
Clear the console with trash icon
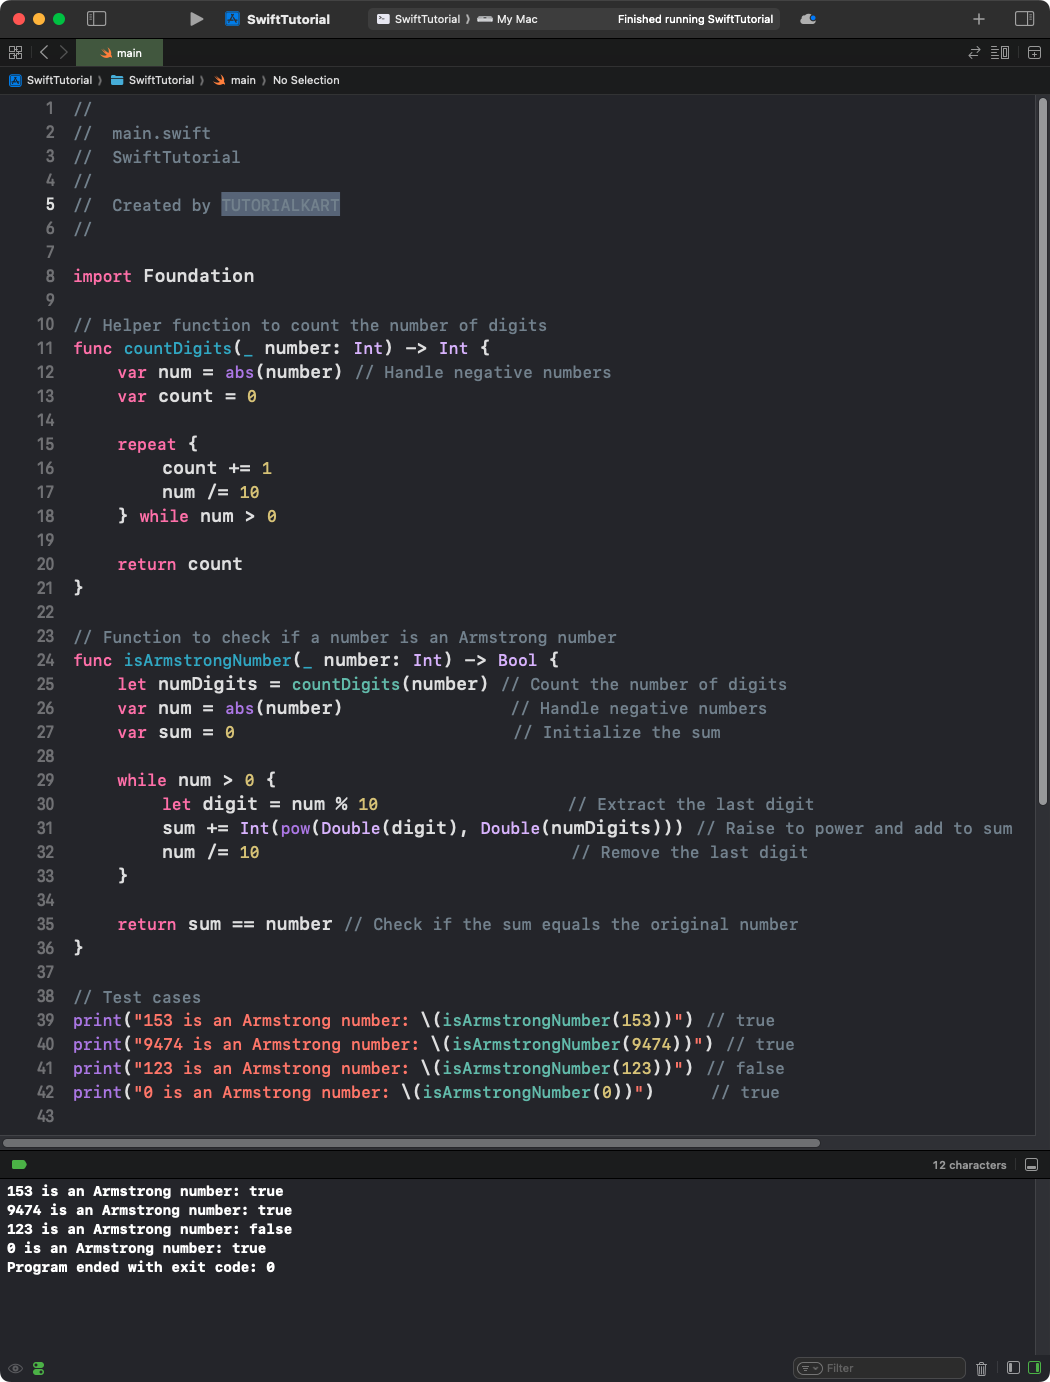pyautogui.click(x=982, y=1368)
